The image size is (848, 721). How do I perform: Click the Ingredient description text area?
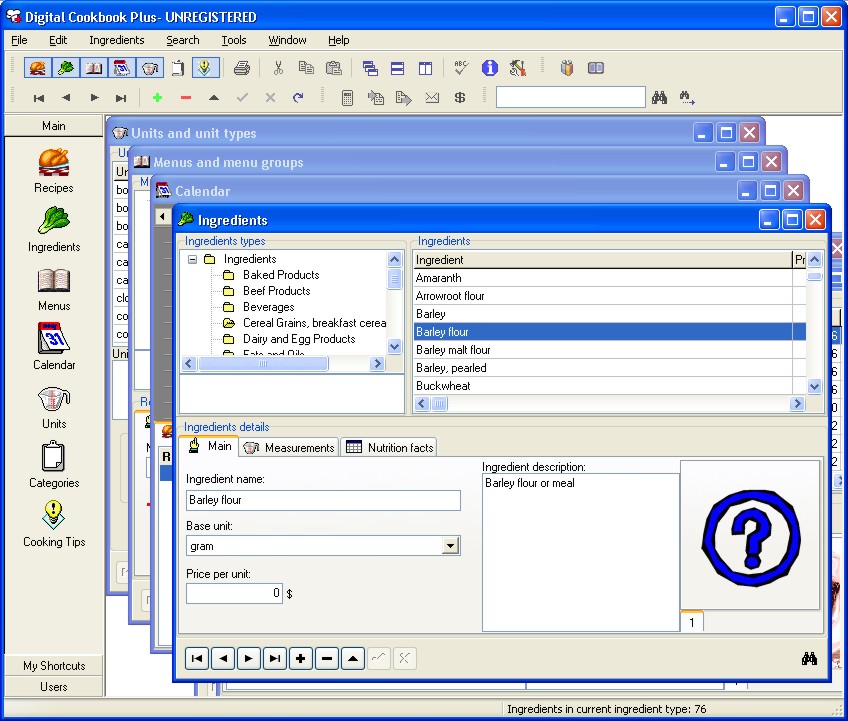click(580, 552)
